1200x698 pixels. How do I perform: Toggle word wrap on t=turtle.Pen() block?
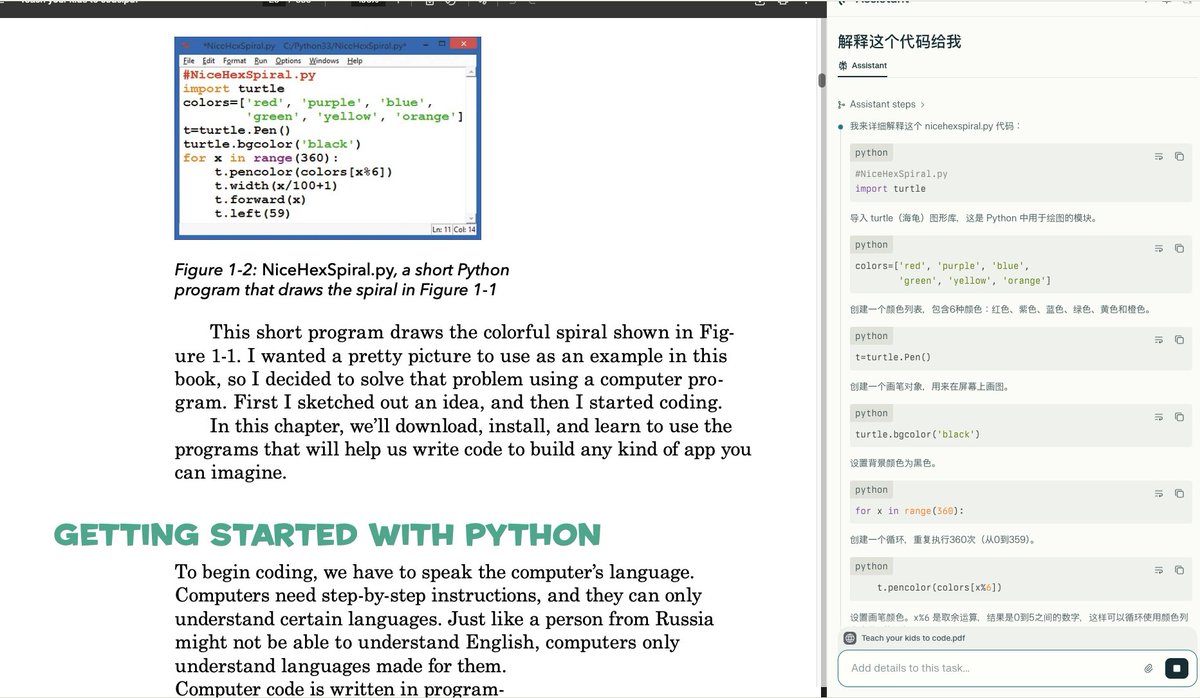1159,340
